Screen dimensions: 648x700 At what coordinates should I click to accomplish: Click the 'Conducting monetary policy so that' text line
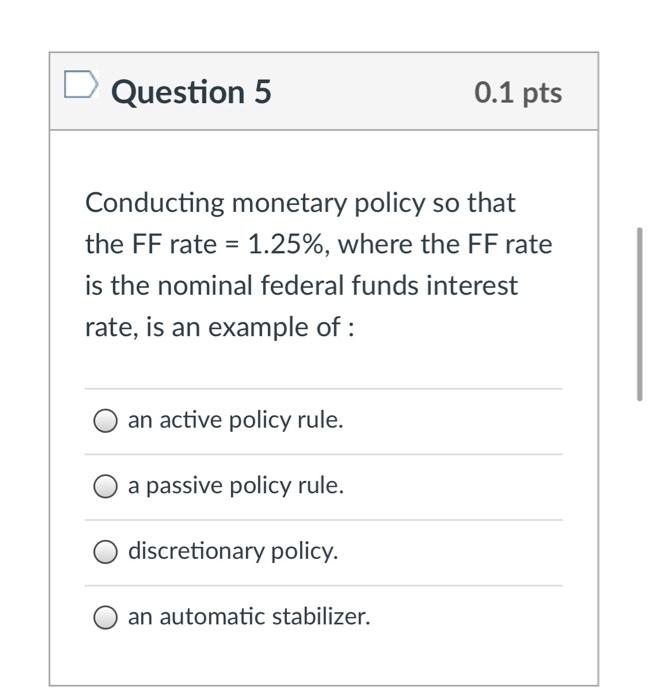300,203
